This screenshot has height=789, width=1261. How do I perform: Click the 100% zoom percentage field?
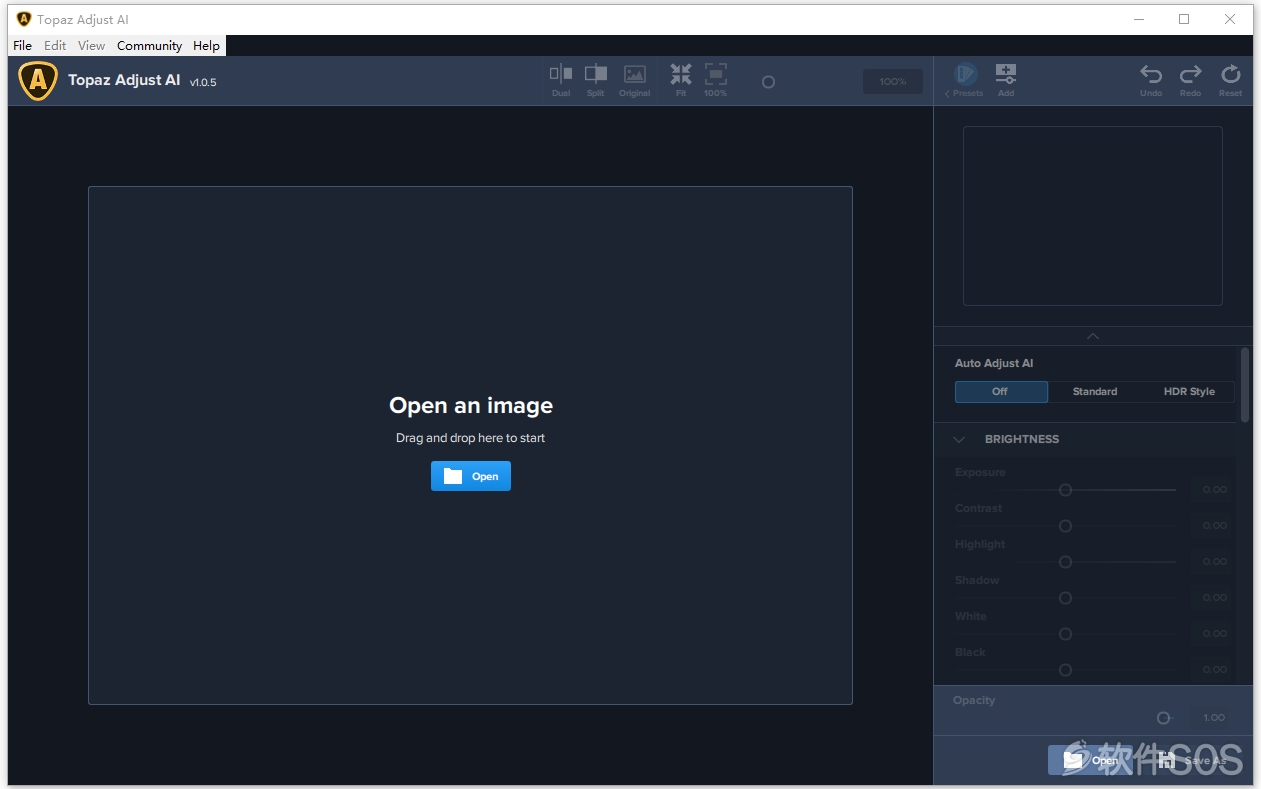coord(893,82)
